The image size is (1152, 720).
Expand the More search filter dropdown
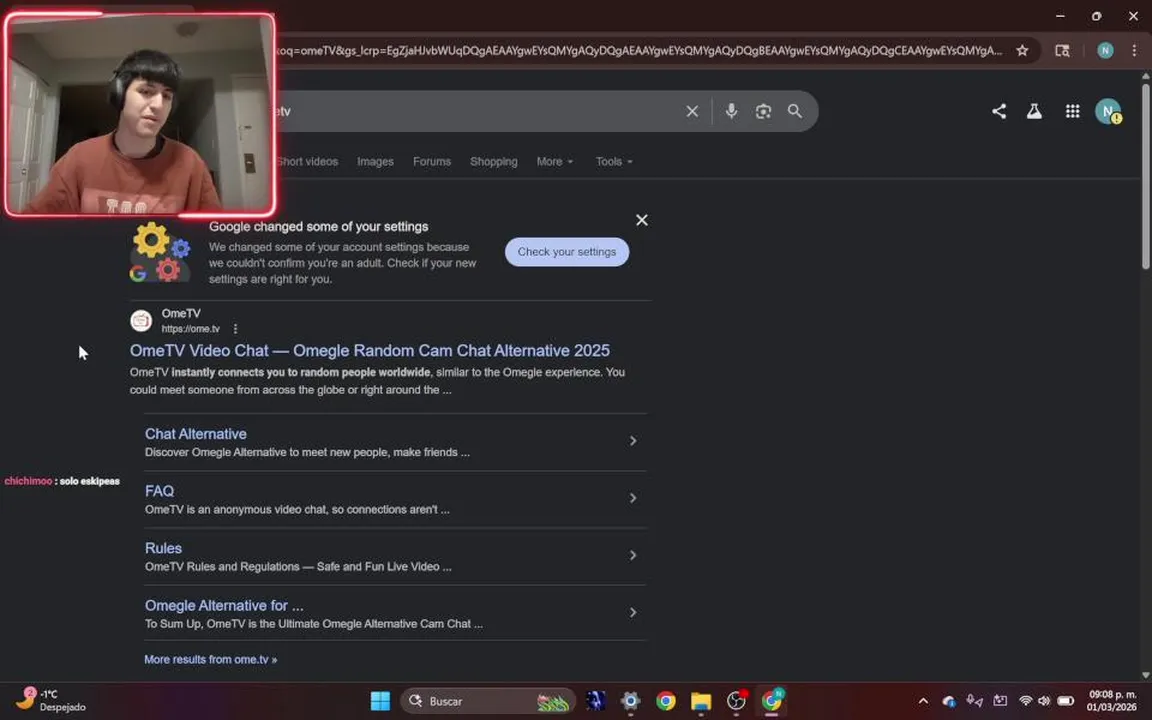pyautogui.click(x=555, y=162)
